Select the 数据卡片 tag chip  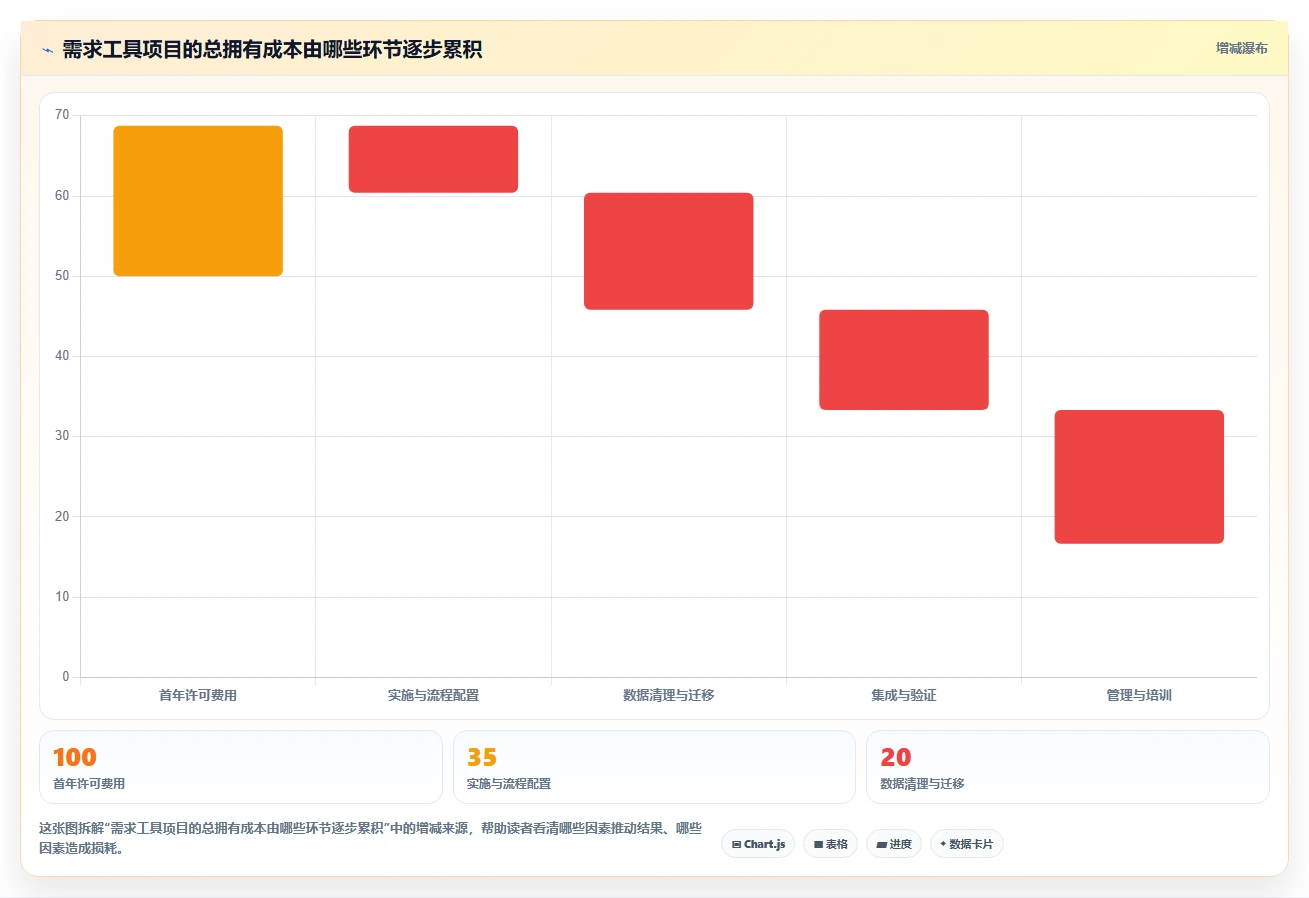click(966, 844)
